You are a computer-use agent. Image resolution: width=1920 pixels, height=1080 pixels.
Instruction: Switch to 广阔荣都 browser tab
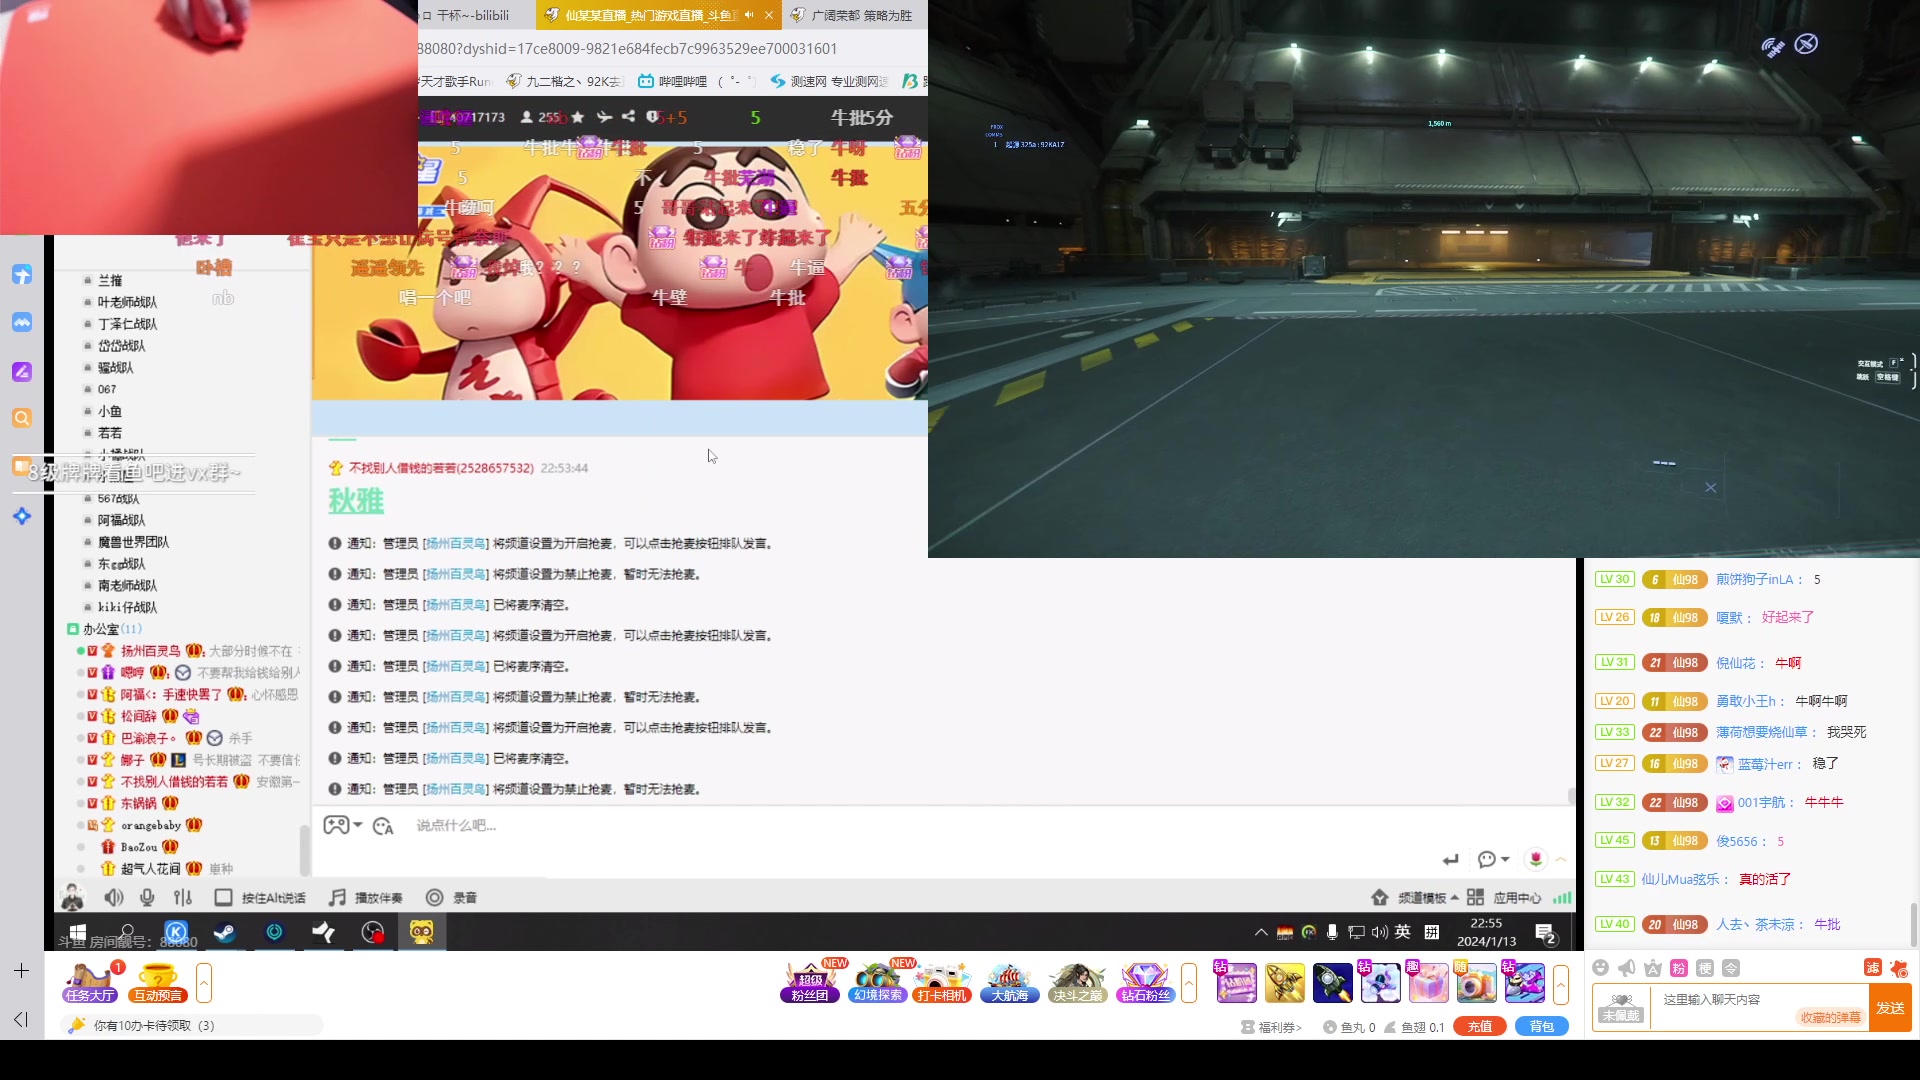(x=857, y=15)
